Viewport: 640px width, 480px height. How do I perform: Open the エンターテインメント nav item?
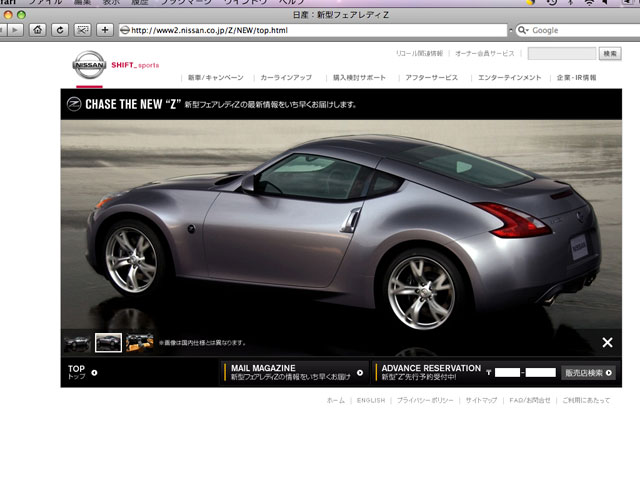[x=509, y=78]
